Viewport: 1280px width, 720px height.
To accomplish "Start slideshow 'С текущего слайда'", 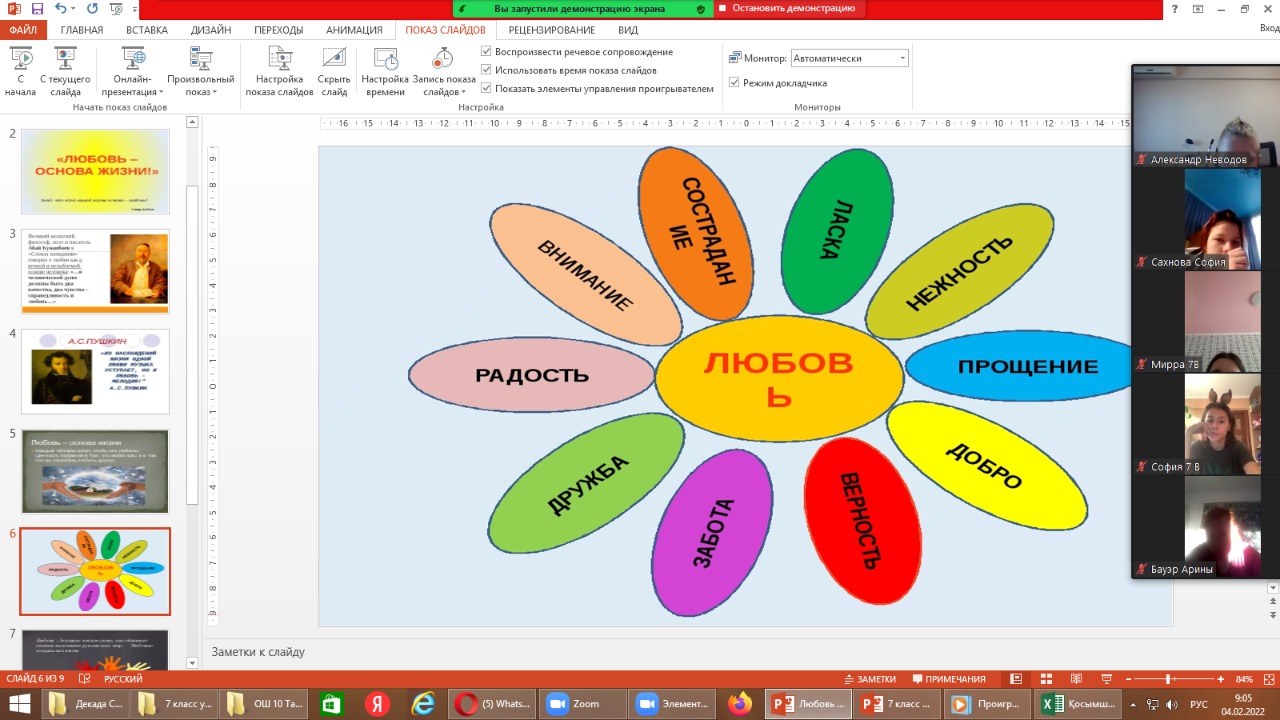I will [65, 60].
